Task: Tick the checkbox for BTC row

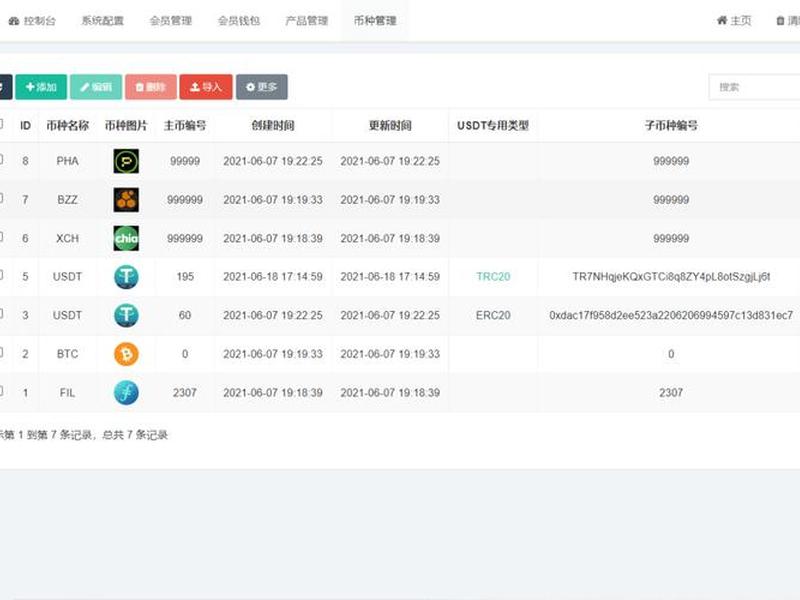Action: [x=1, y=353]
